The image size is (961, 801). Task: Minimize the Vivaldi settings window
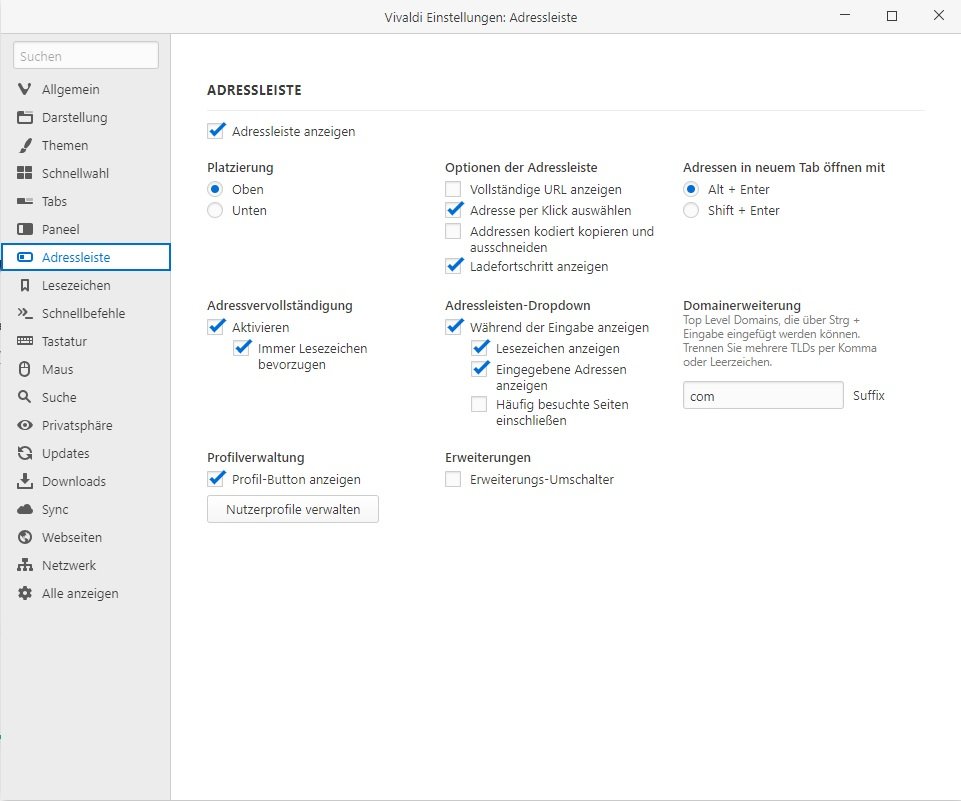(845, 15)
